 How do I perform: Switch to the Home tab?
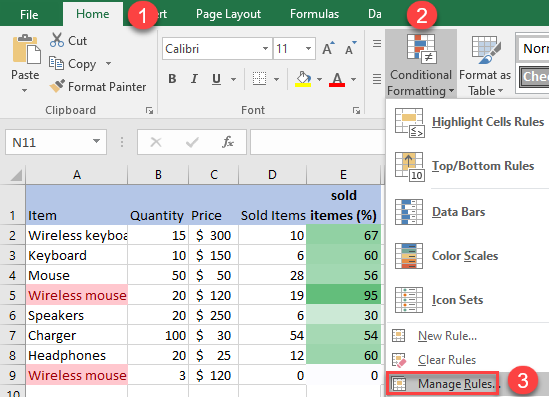point(92,14)
